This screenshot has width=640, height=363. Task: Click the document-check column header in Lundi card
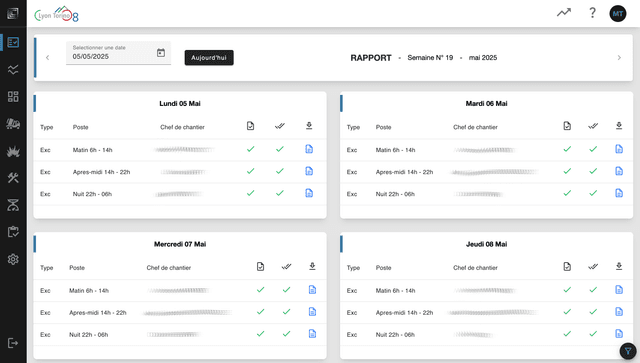click(x=250, y=126)
